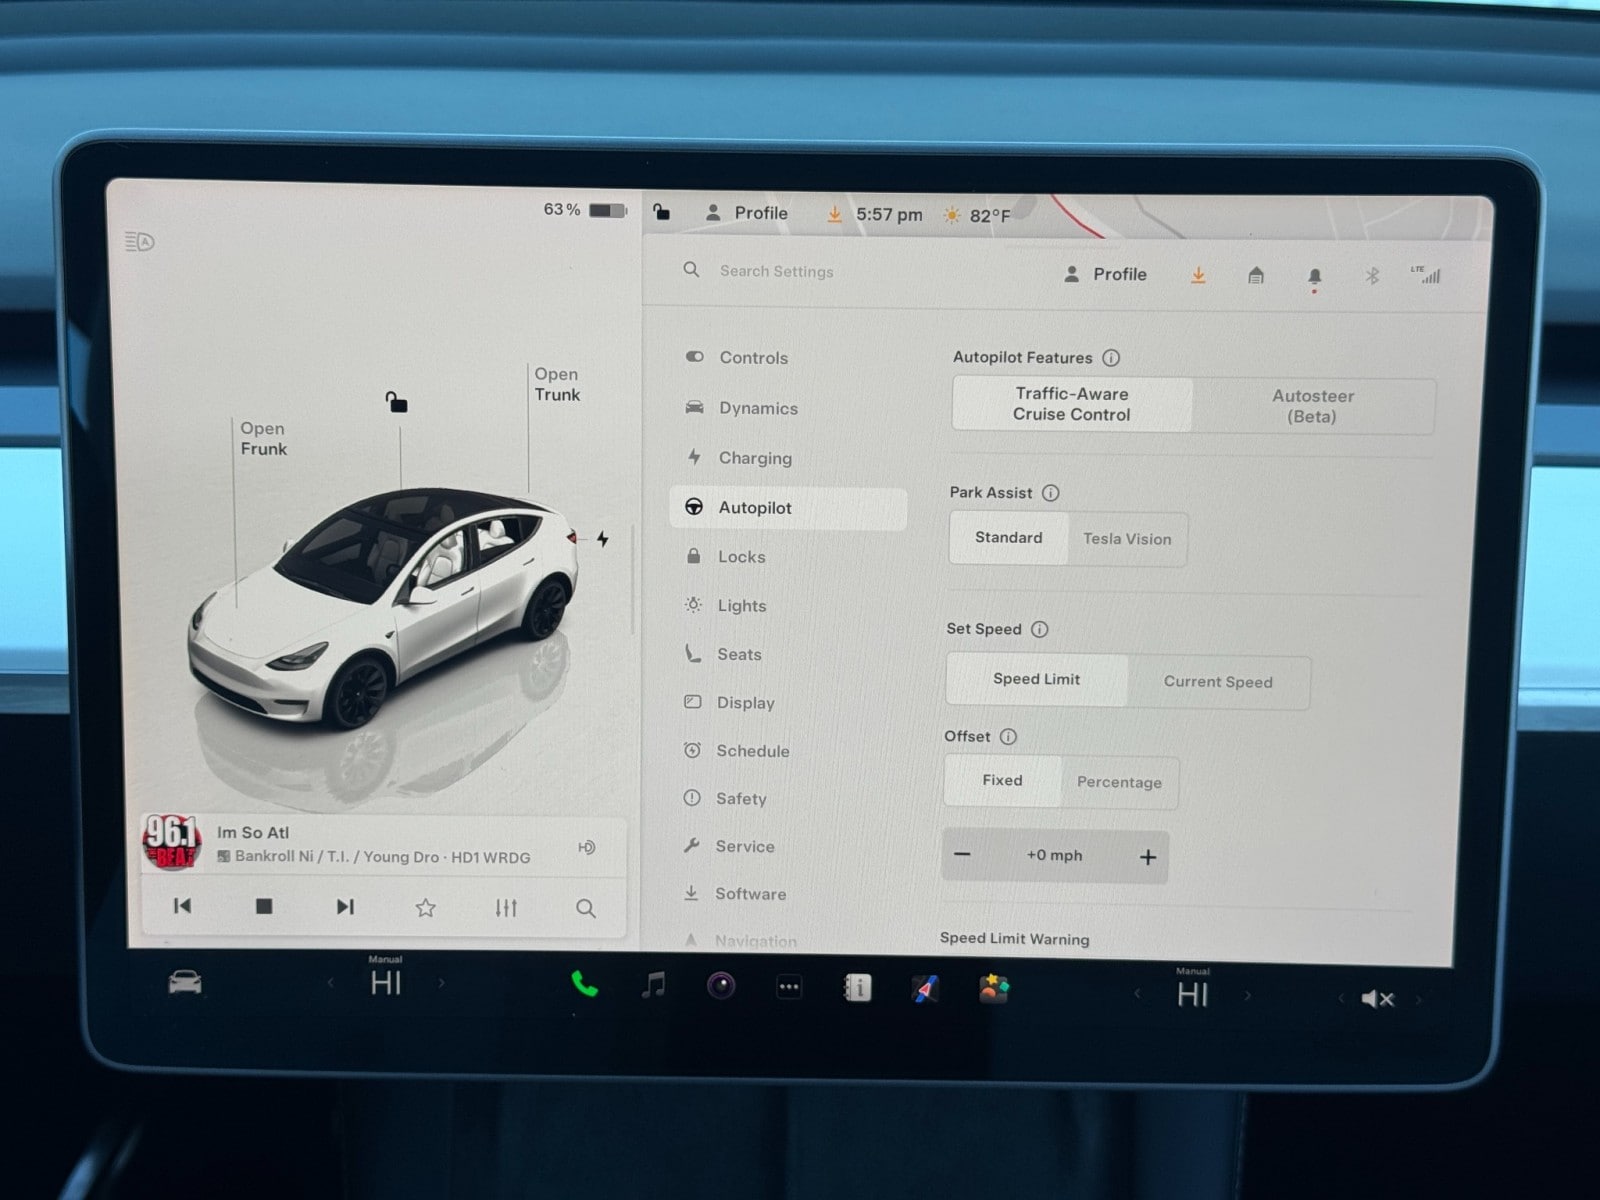Increase speed offset with plus button
This screenshot has height=1200, width=1600.
click(1147, 857)
